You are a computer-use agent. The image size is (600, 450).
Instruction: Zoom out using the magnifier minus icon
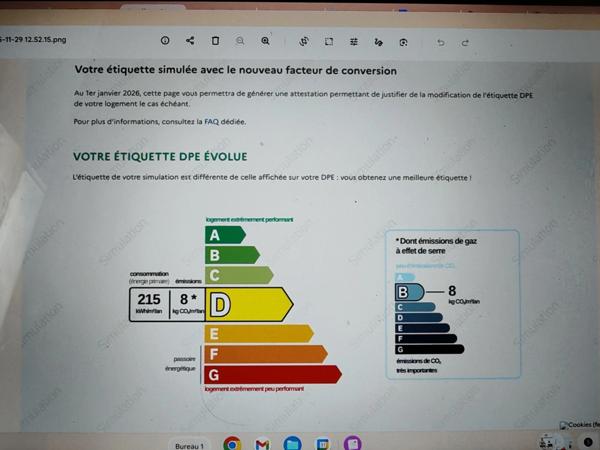click(240, 41)
